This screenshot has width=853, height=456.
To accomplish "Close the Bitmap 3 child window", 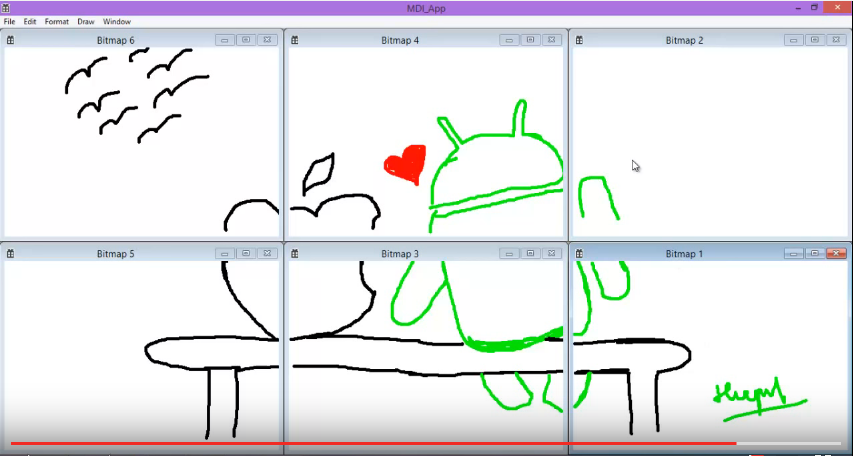I will tap(552, 253).
